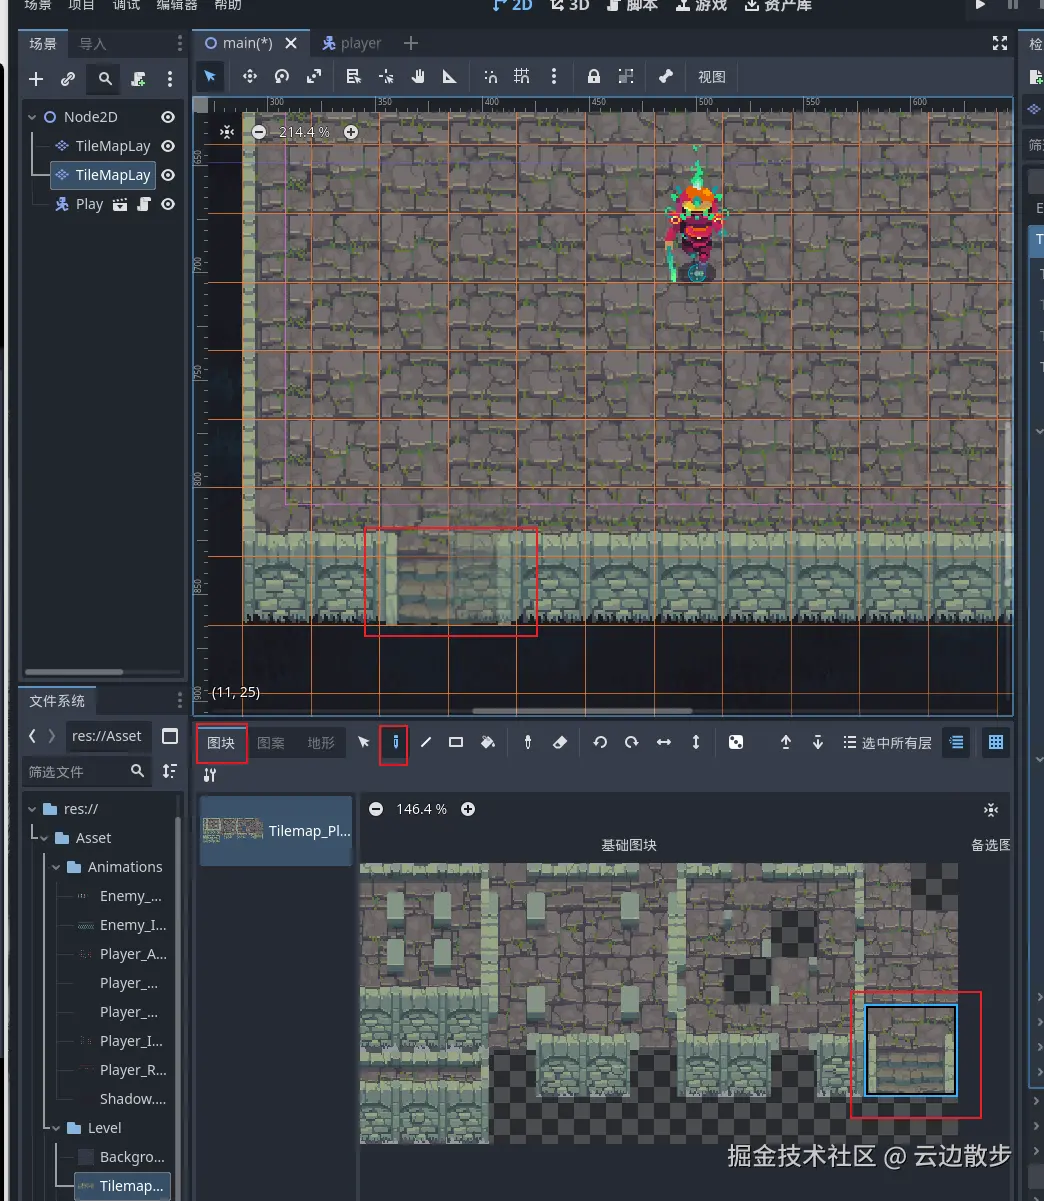1044x1201 pixels.
Task: Toggle distraction-free fullscreen mode icon
Action: tap(999, 43)
